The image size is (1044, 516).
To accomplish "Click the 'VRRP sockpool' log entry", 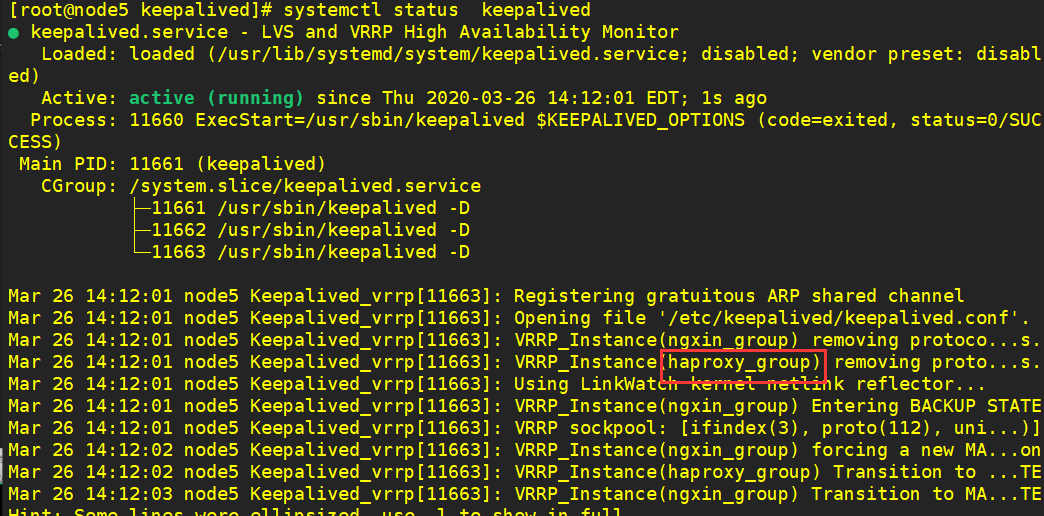I will [778, 428].
